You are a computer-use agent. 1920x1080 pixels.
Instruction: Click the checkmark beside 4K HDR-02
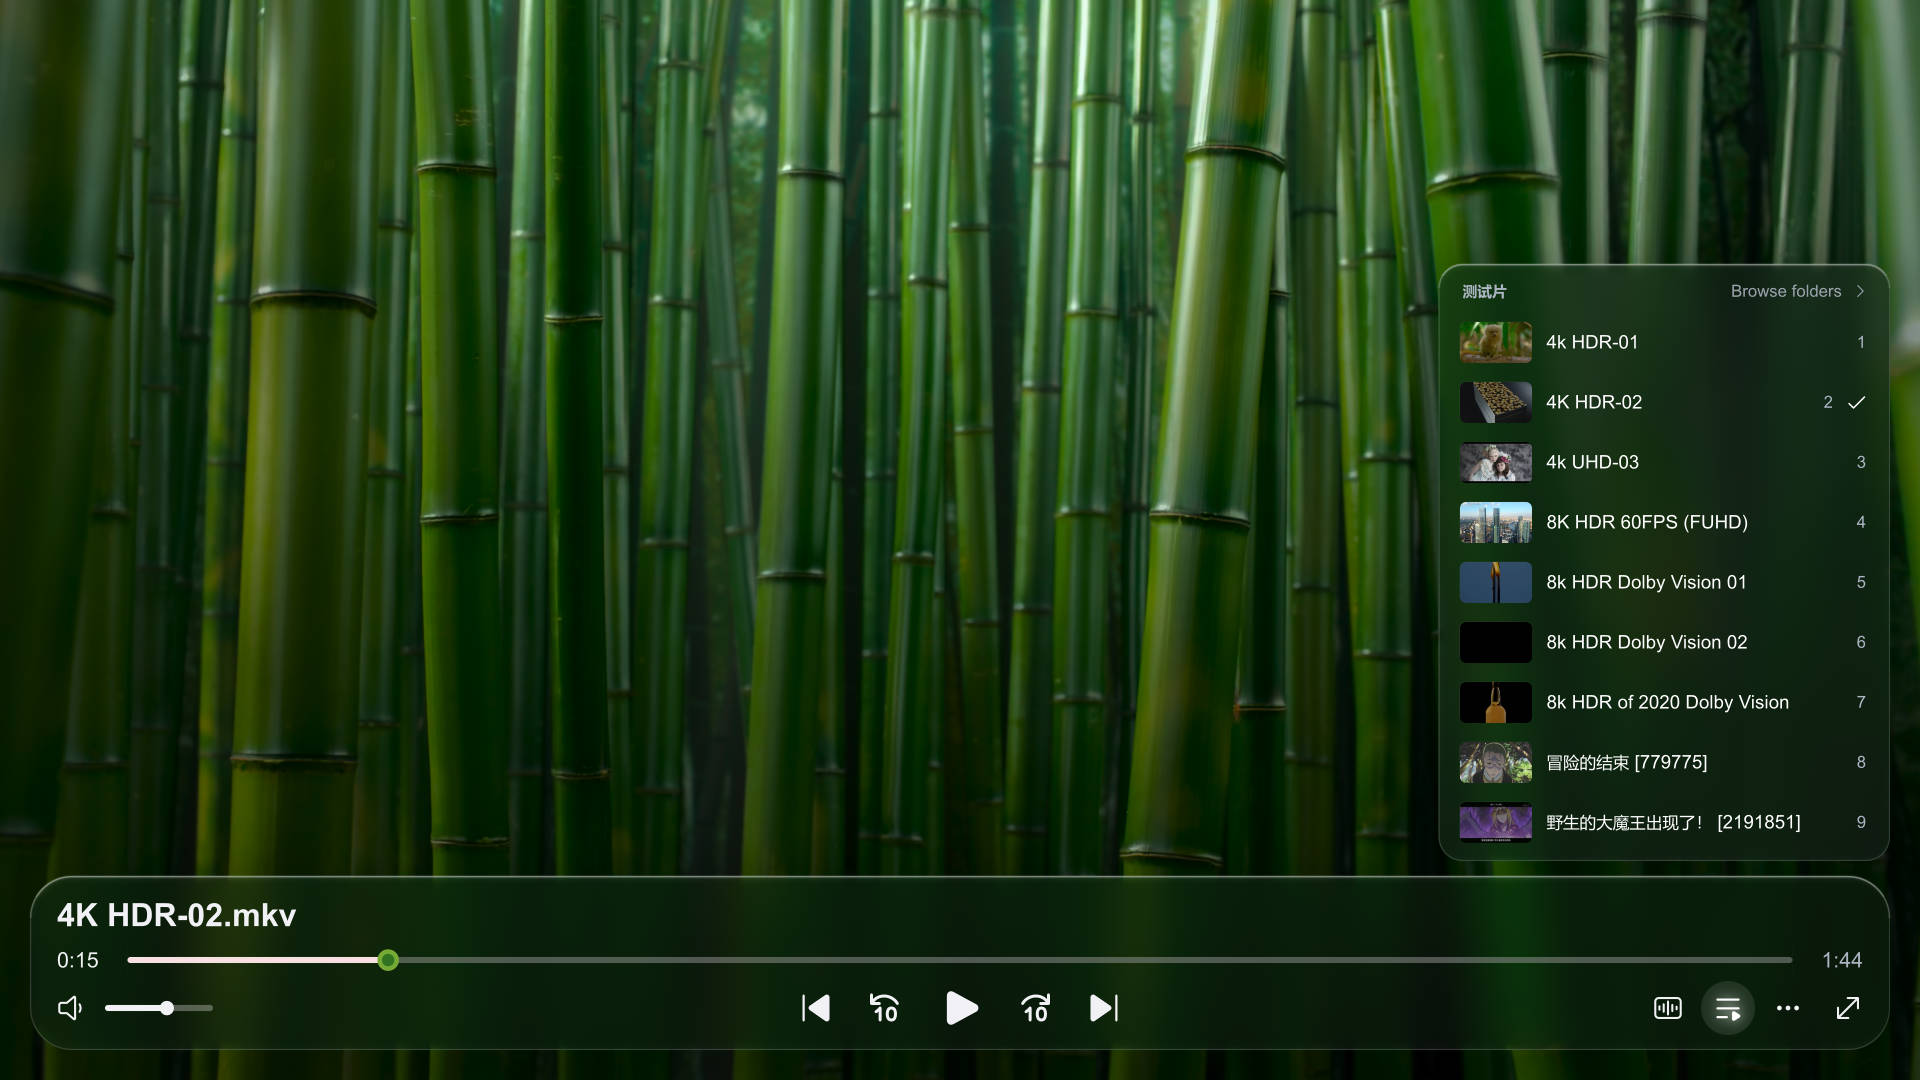[1857, 402]
